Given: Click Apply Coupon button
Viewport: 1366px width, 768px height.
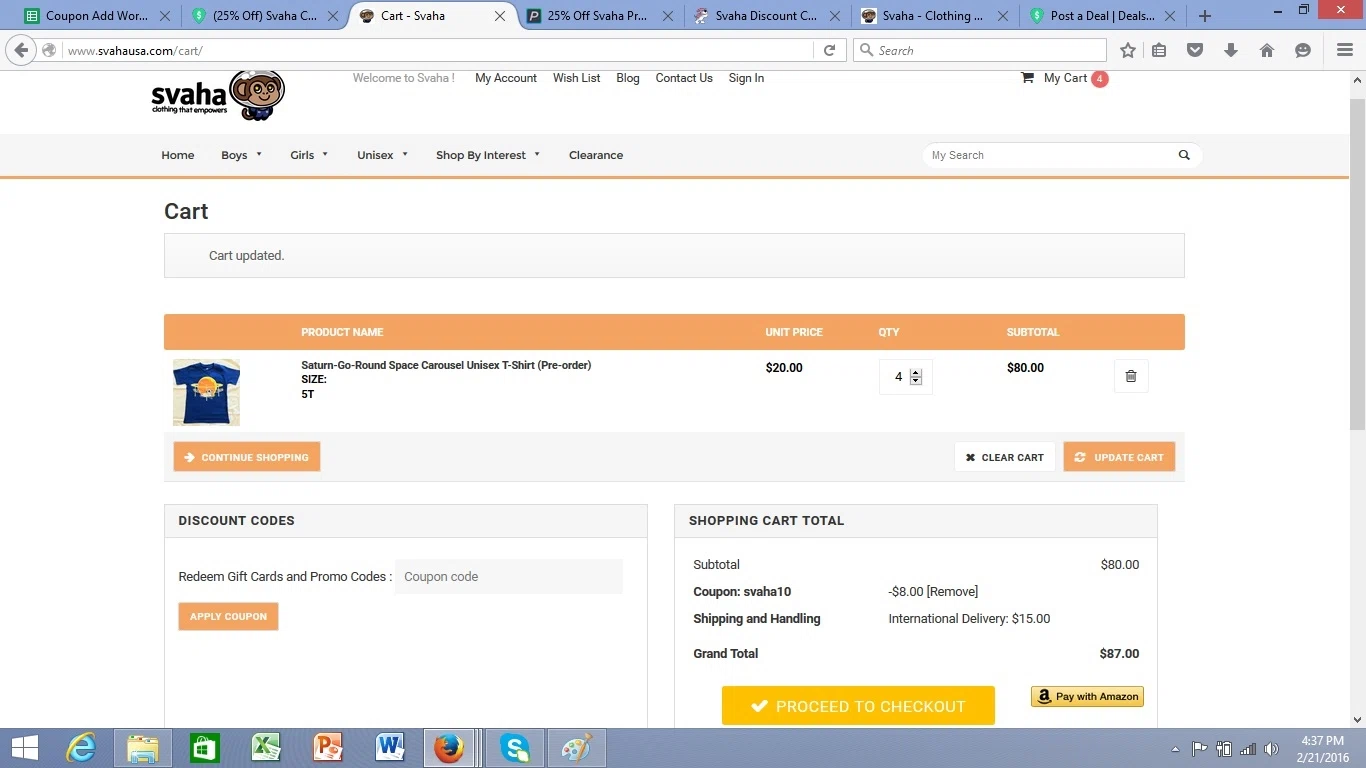Looking at the screenshot, I should click(228, 616).
